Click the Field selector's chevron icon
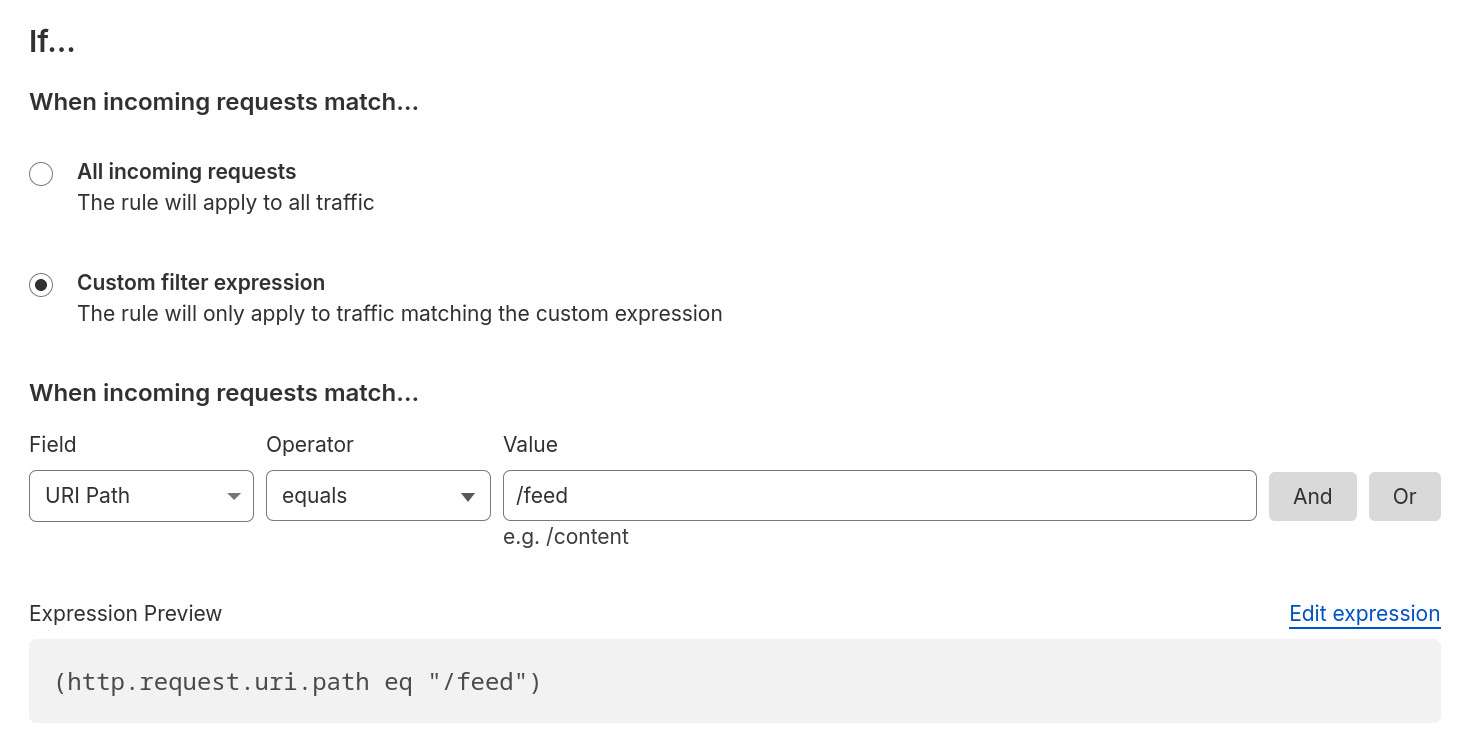Viewport: 1462px width, 750px height. click(234, 495)
